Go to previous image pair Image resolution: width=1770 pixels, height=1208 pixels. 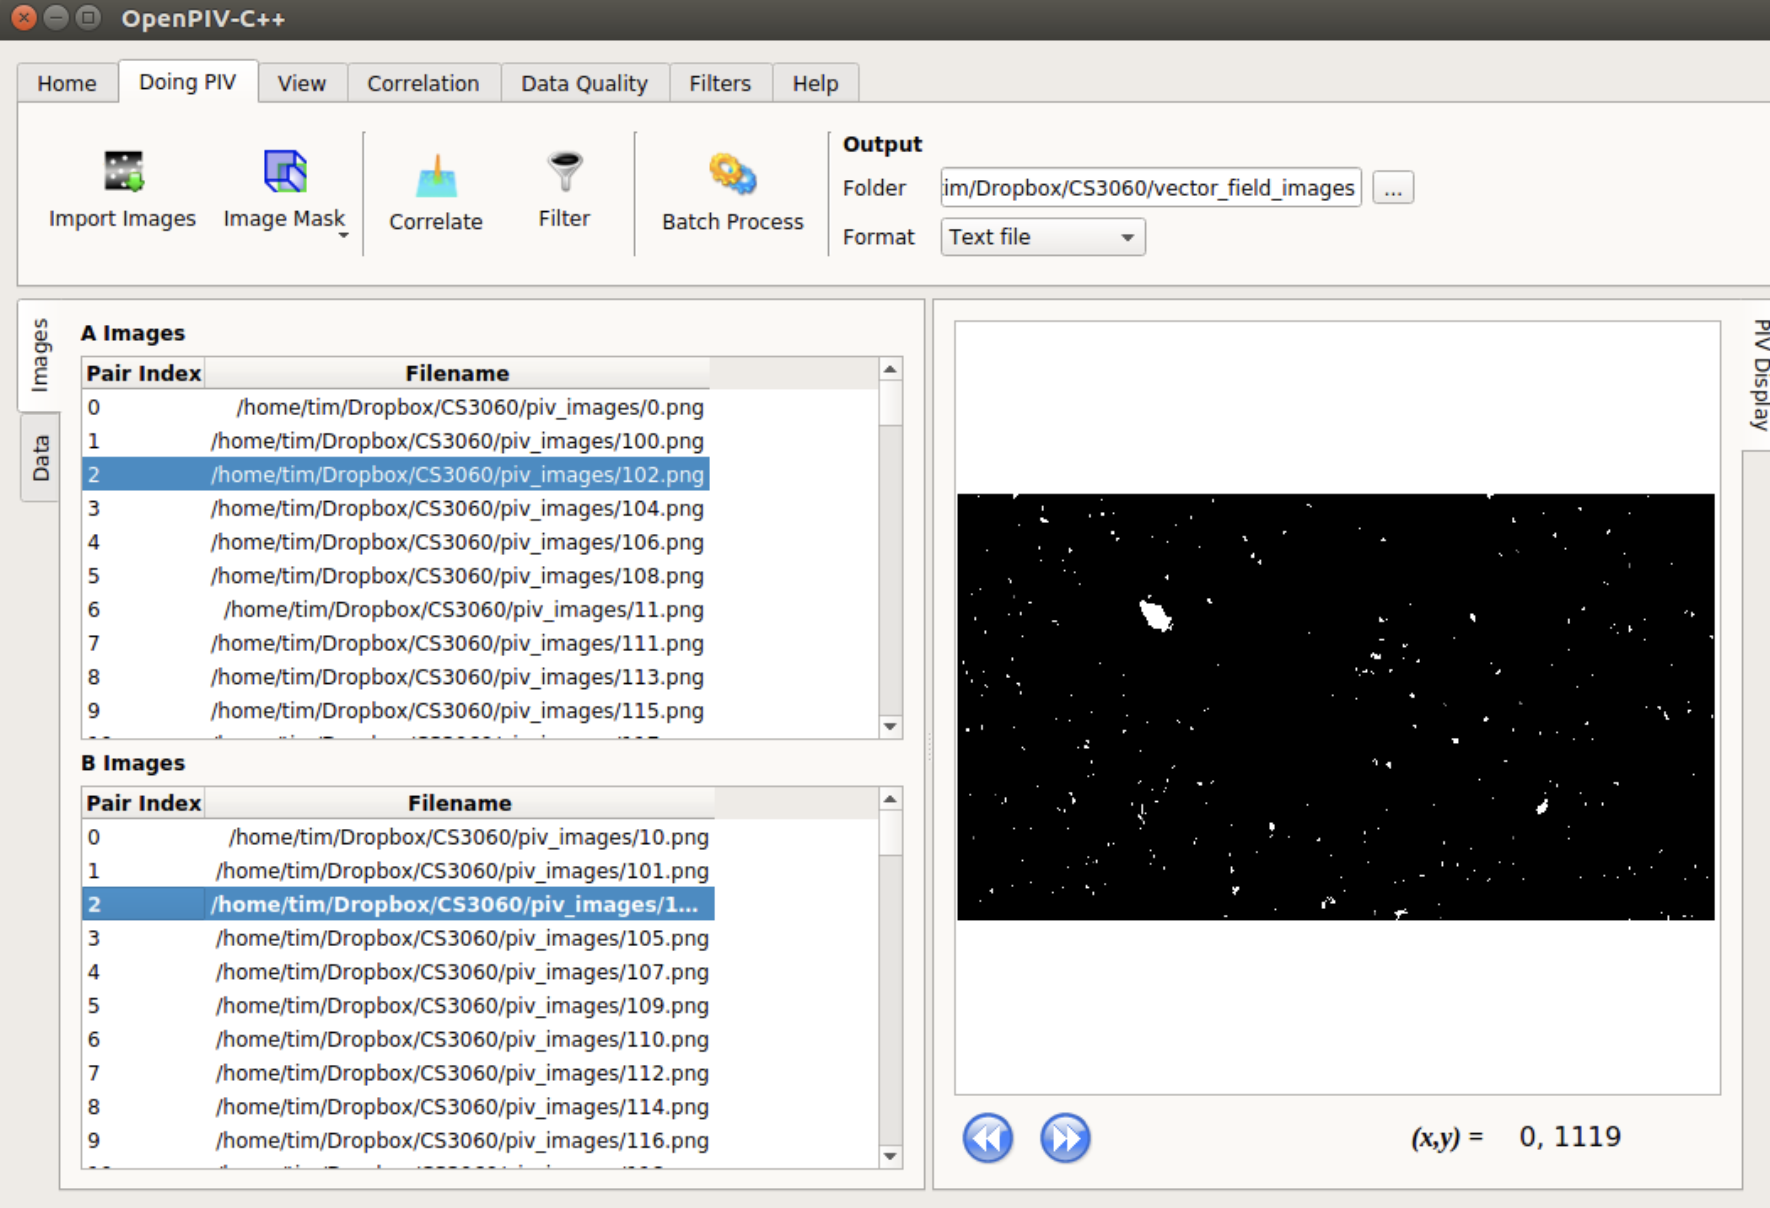click(987, 1138)
